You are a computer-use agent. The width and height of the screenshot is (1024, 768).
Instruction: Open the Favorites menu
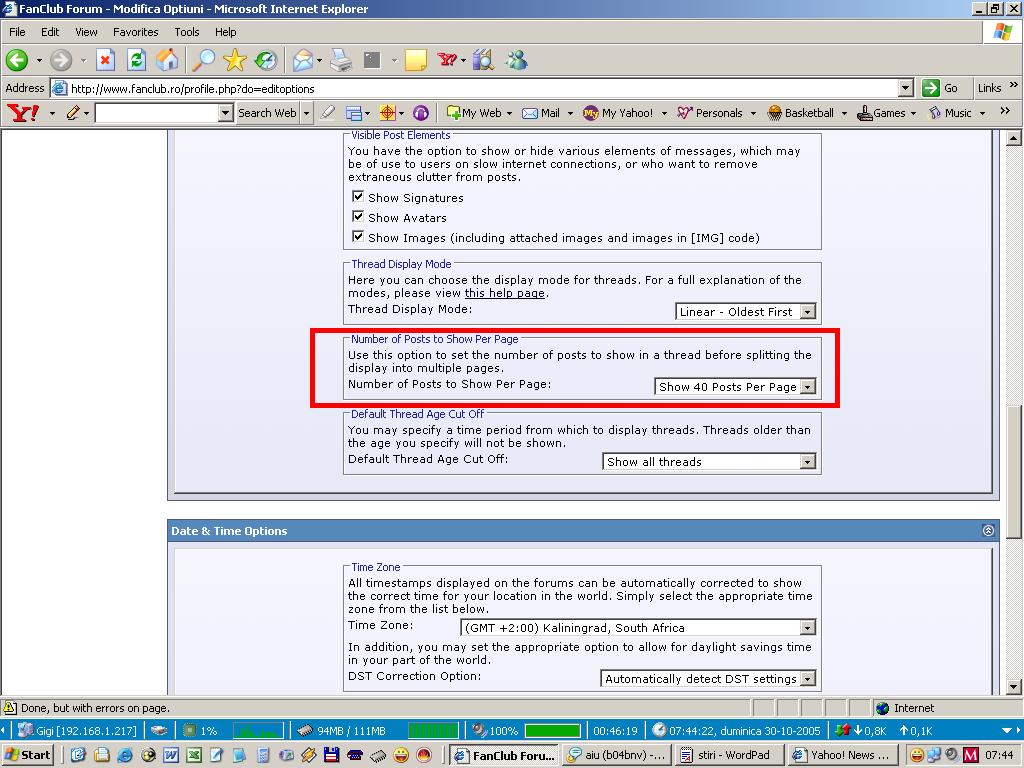pyautogui.click(x=135, y=32)
